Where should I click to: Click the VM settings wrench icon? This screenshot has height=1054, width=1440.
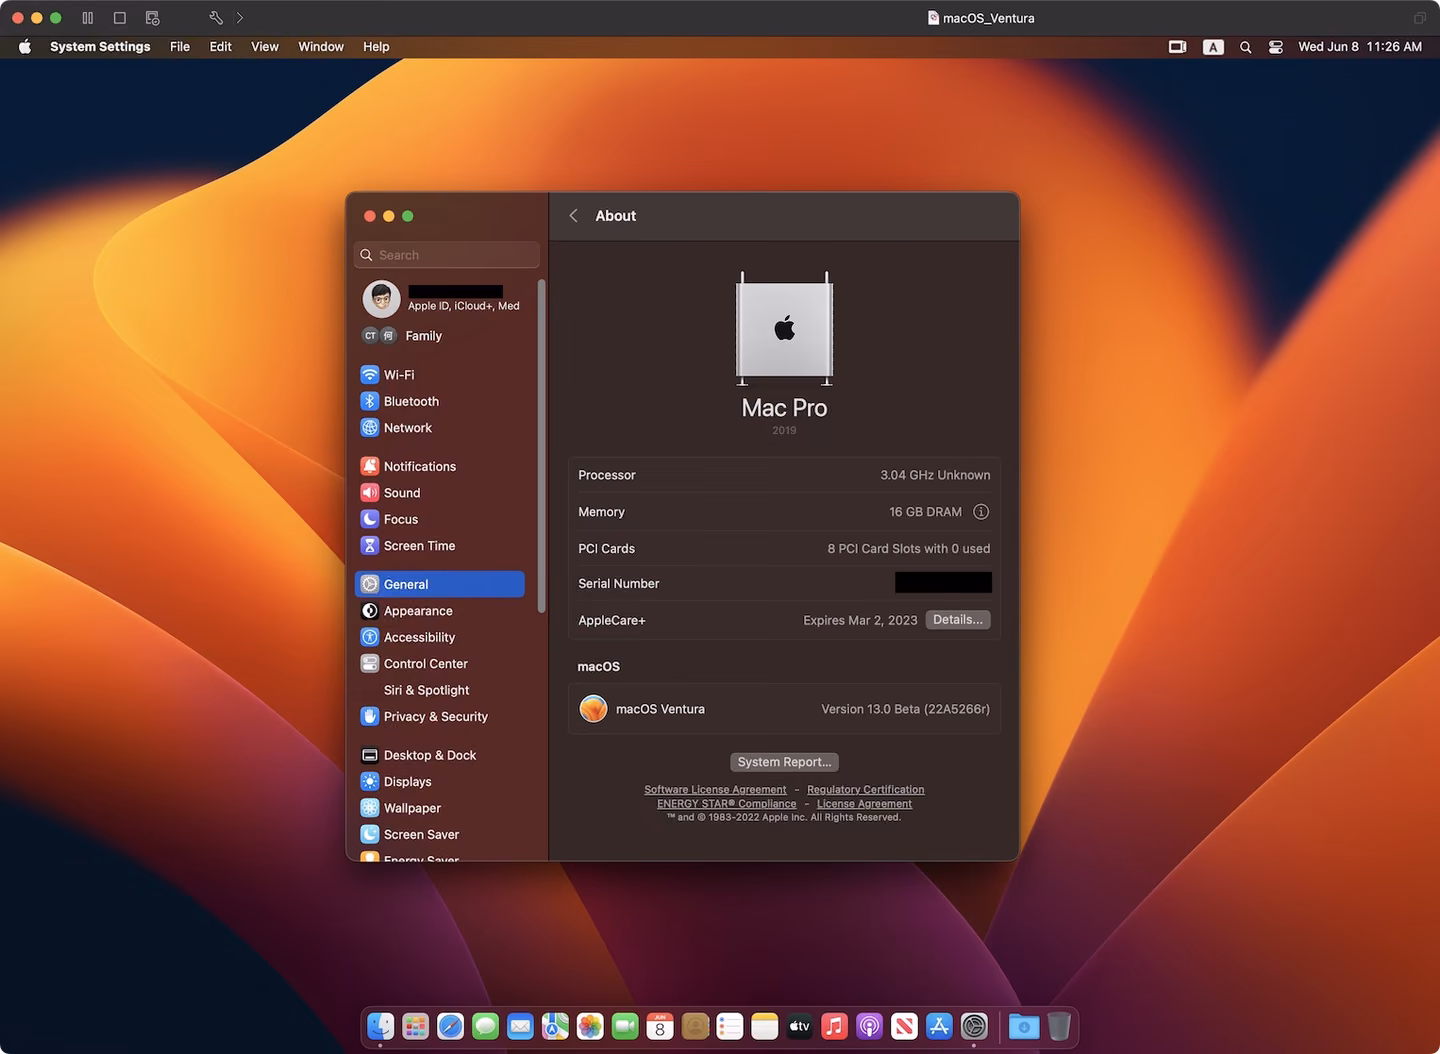pos(215,18)
